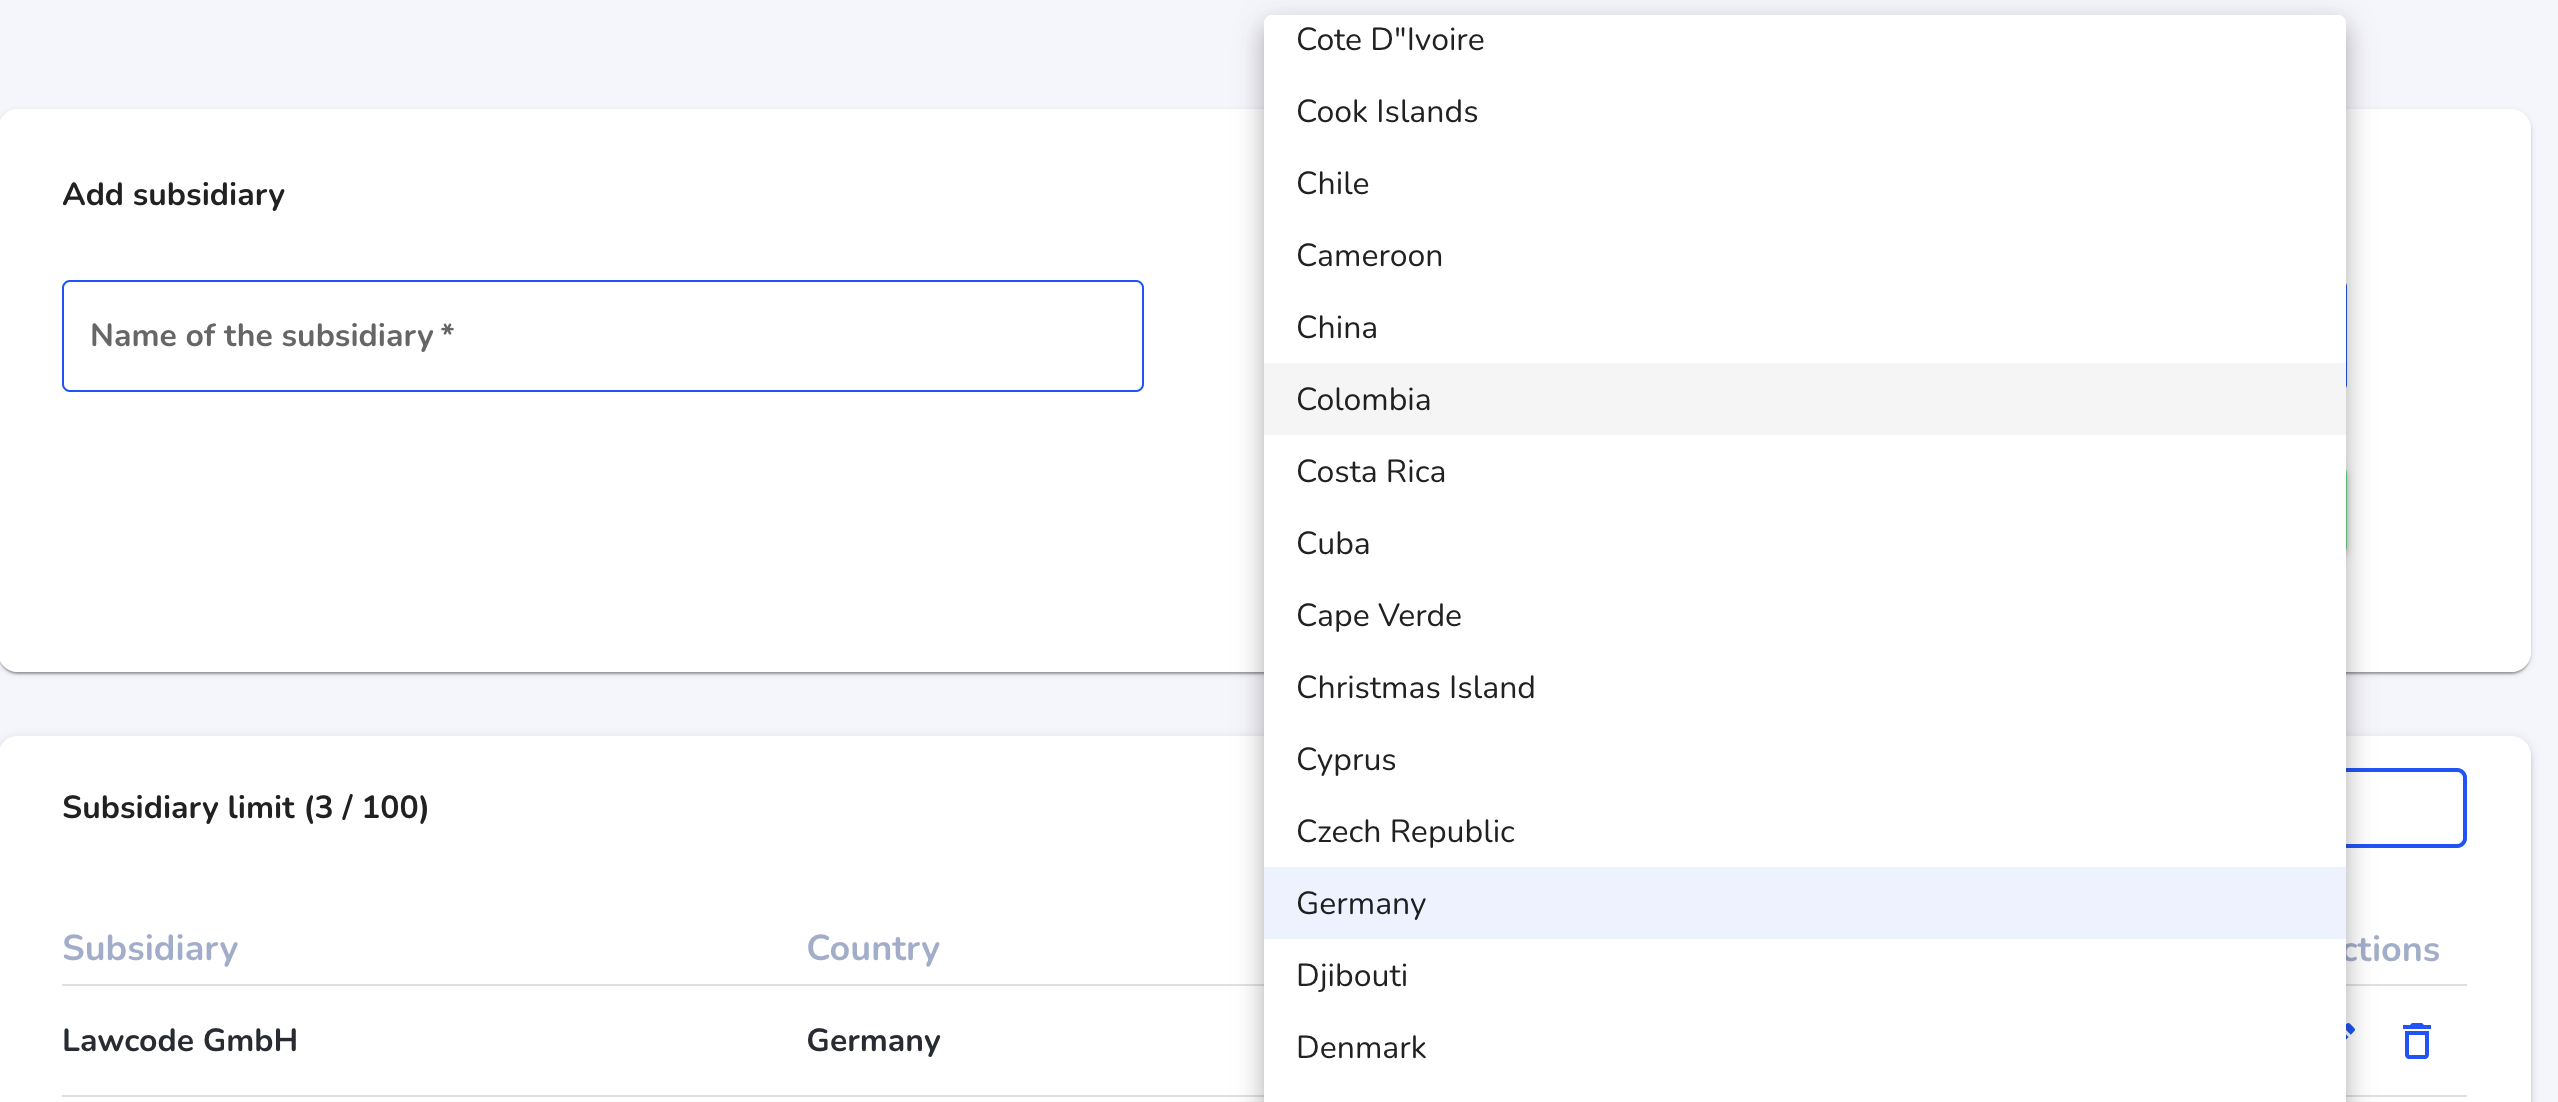Choose Denmark in the dropdown

point(1804,1047)
